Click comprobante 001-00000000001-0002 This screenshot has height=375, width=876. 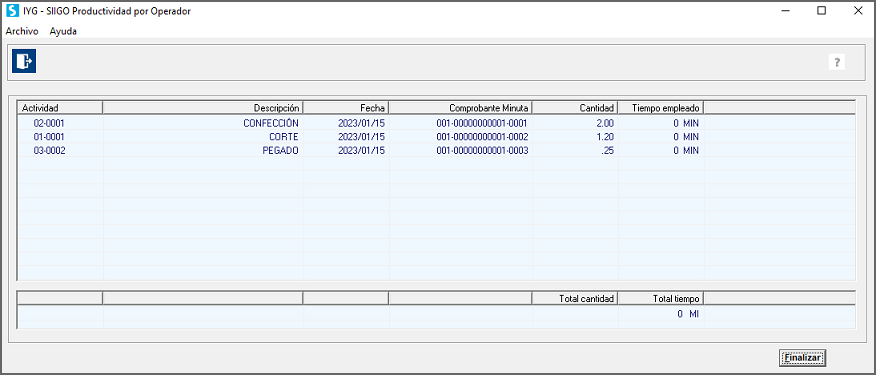click(461, 137)
